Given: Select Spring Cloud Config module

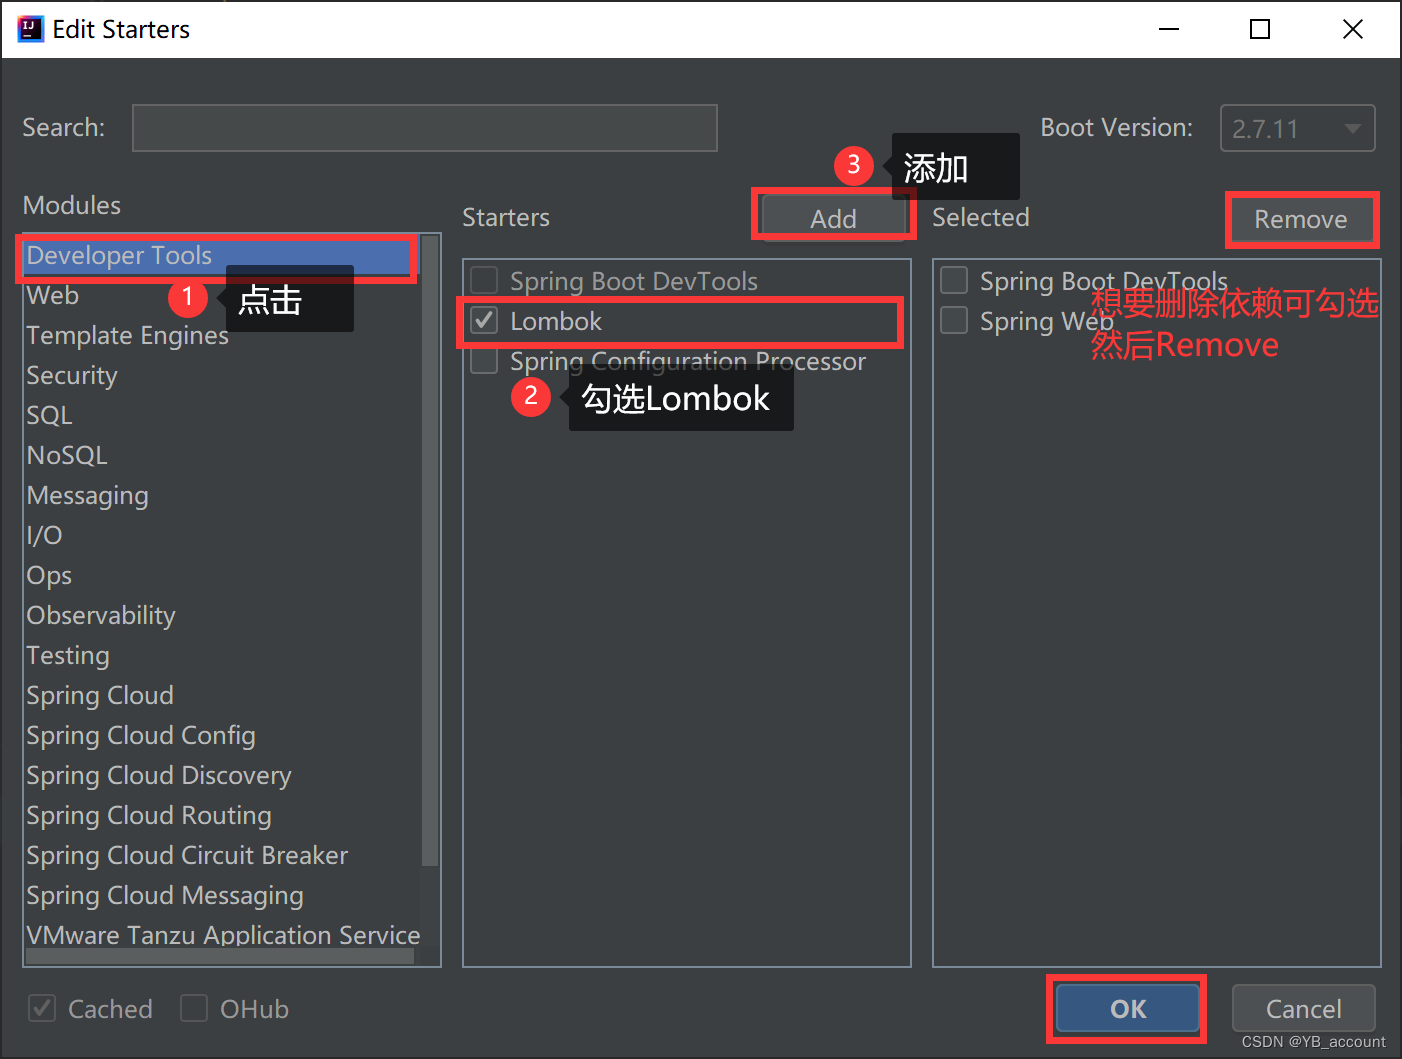Looking at the screenshot, I should pyautogui.click(x=141, y=736).
